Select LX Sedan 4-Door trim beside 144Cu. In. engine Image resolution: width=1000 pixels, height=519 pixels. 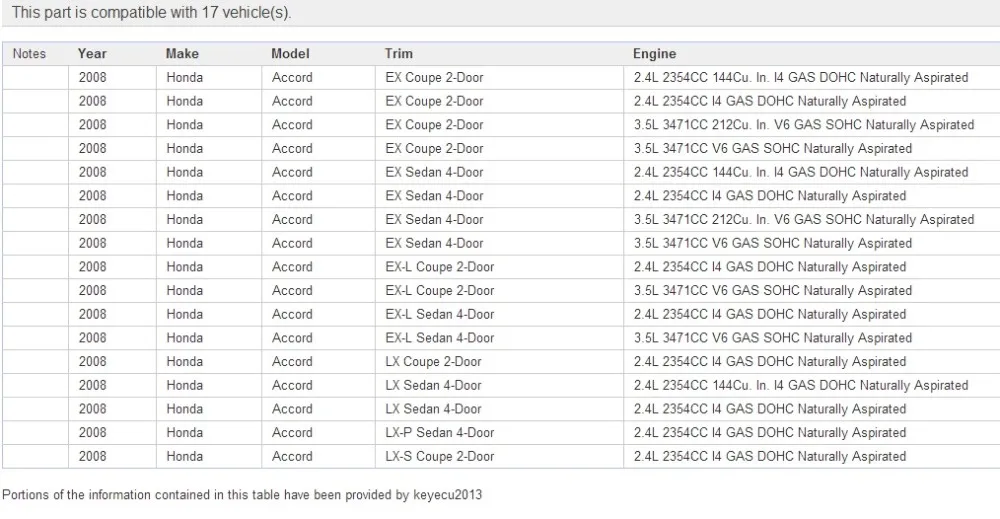[499, 385]
